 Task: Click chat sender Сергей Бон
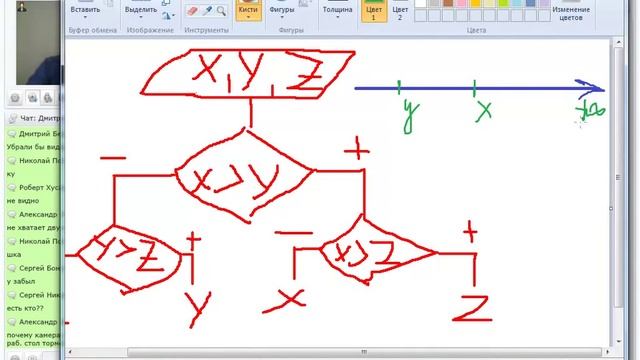[40, 268]
